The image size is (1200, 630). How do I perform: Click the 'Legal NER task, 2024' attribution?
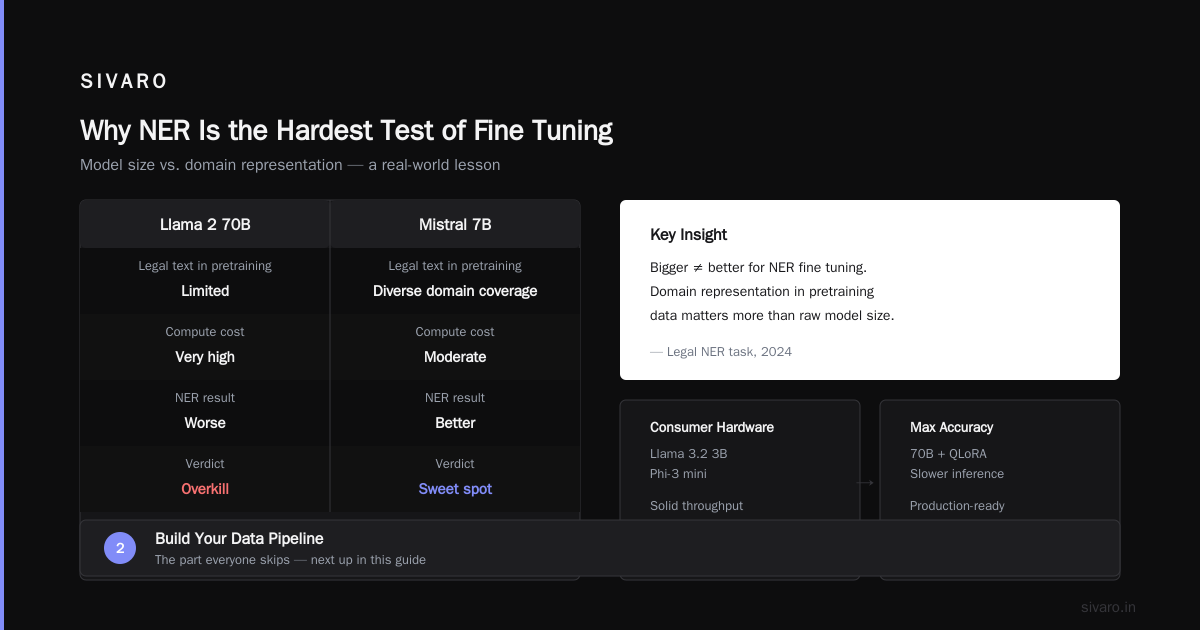tap(729, 352)
